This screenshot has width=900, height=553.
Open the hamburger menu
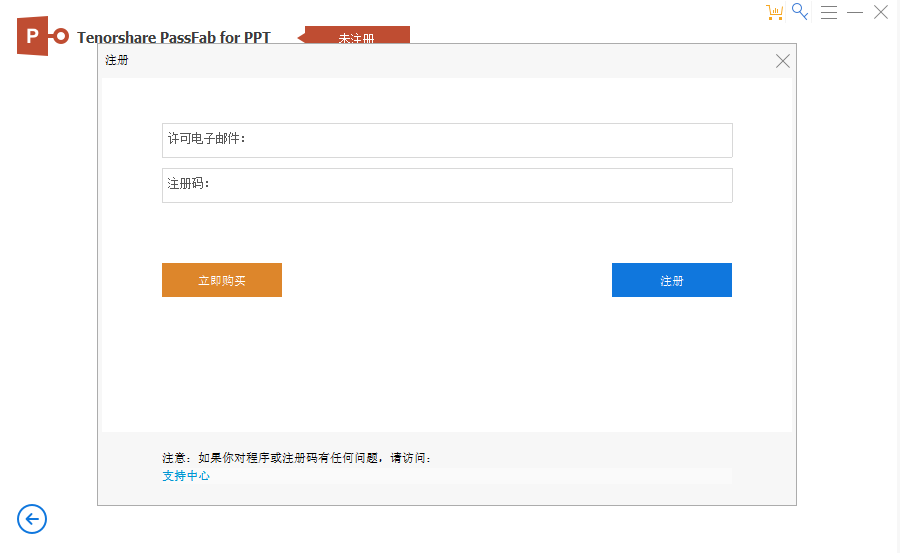click(x=829, y=12)
